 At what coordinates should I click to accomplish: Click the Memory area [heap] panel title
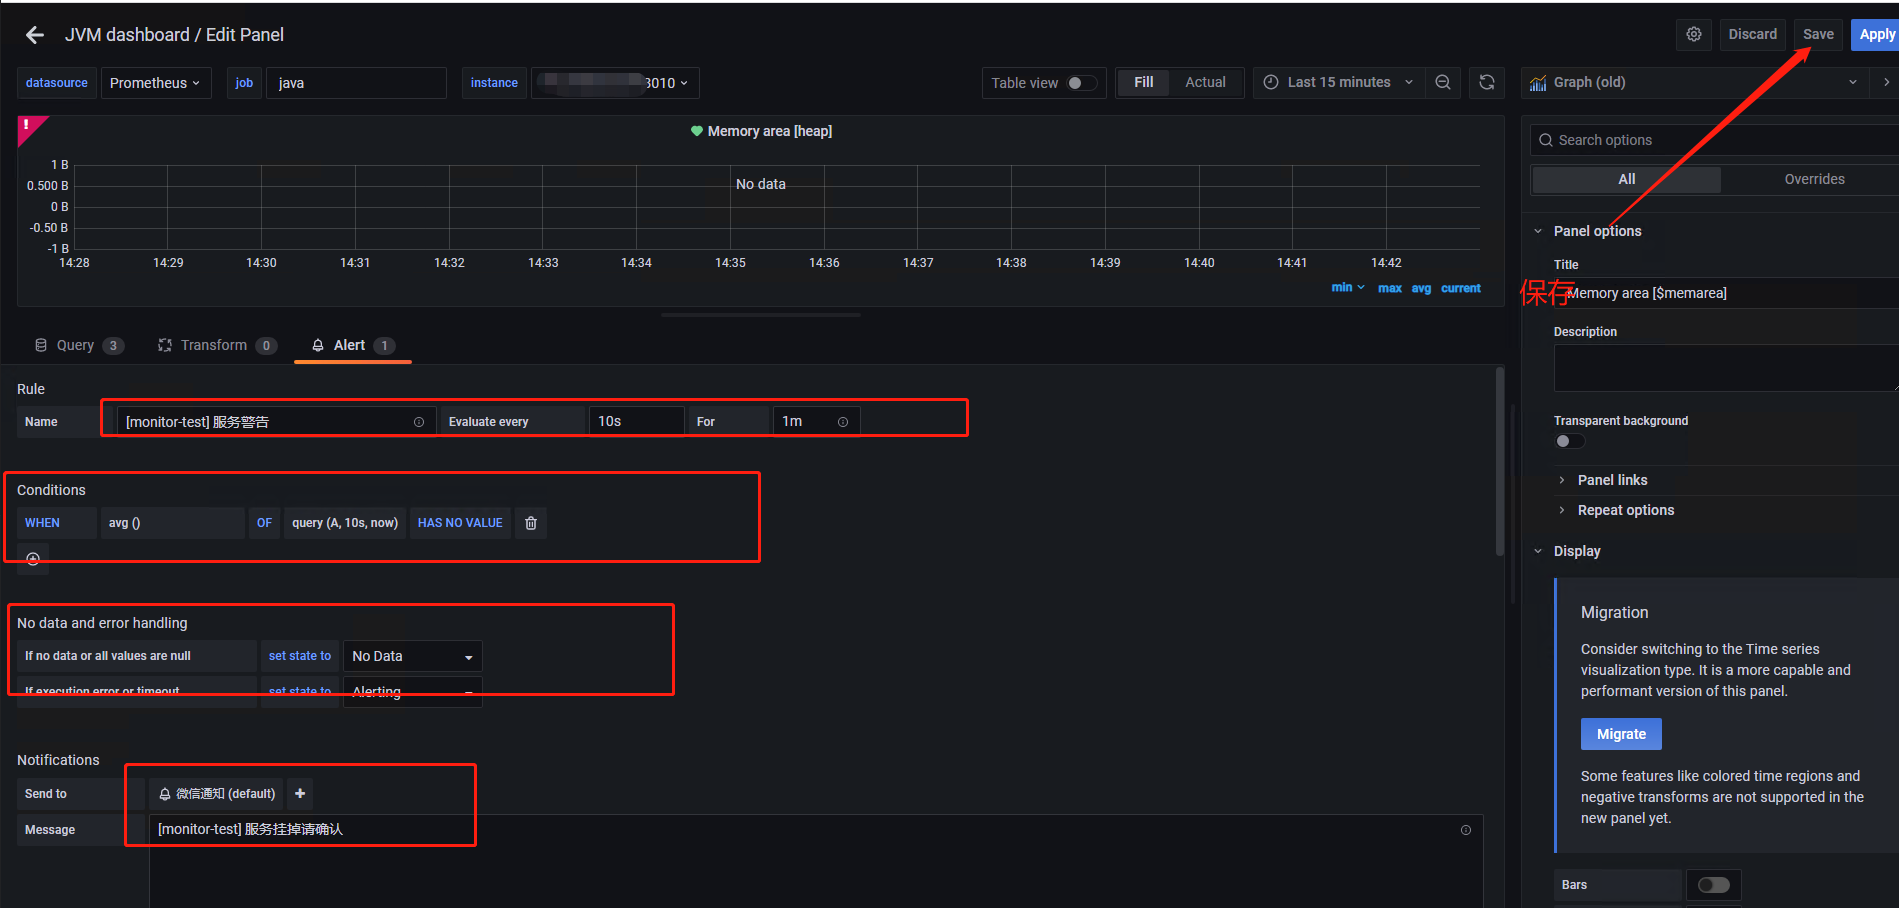pos(769,131)
